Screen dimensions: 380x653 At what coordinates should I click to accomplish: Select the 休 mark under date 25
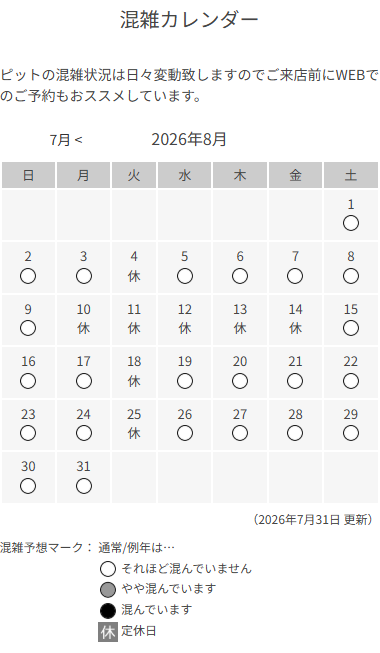point(134,434)
